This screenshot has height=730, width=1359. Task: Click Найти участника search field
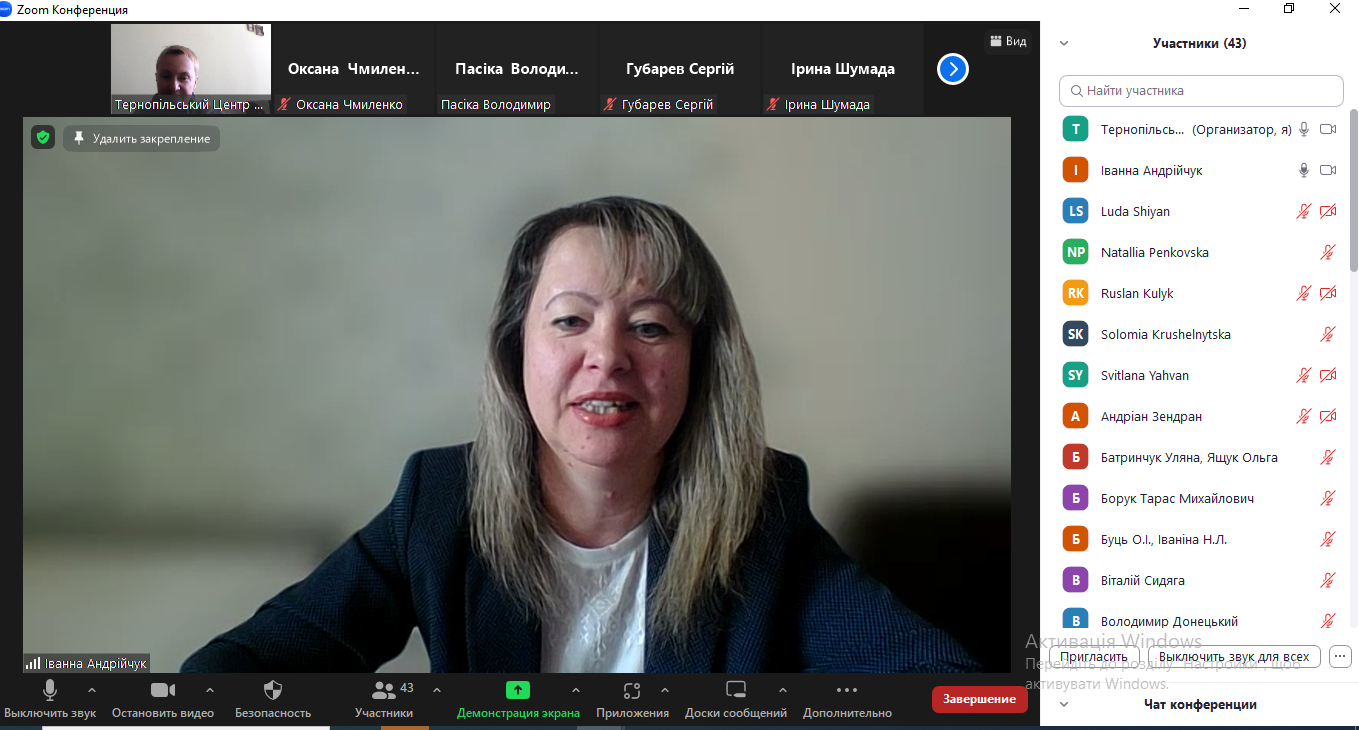click(x=1201, y=90)
